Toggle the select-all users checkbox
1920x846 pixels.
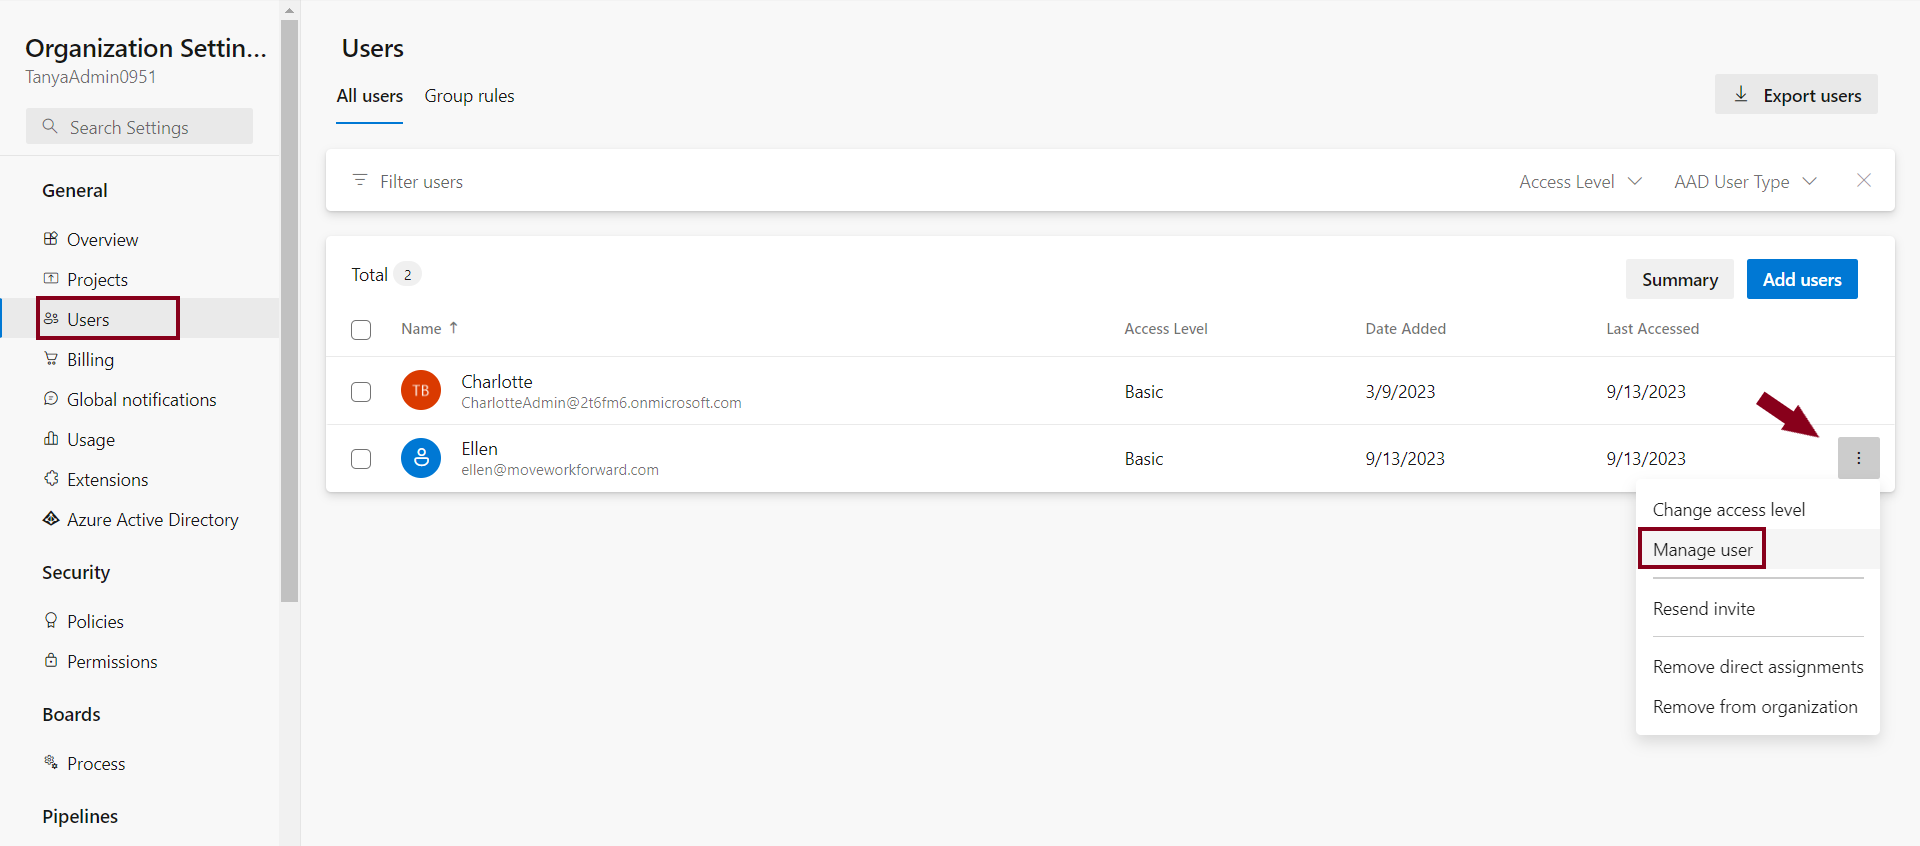(361, 330)
